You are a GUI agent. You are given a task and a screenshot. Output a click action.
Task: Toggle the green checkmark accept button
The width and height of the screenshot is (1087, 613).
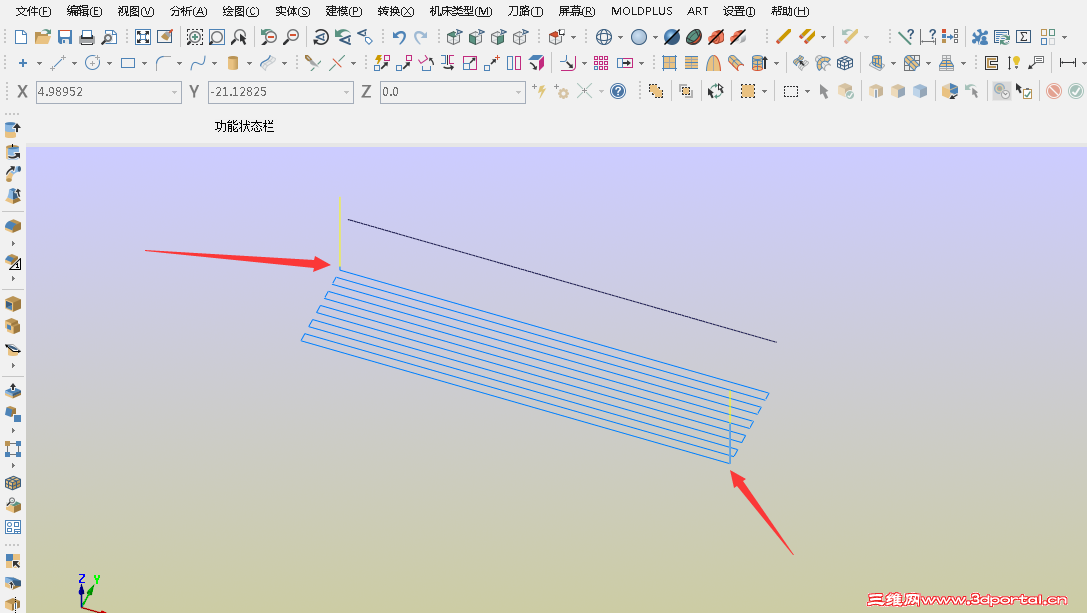1075,91
